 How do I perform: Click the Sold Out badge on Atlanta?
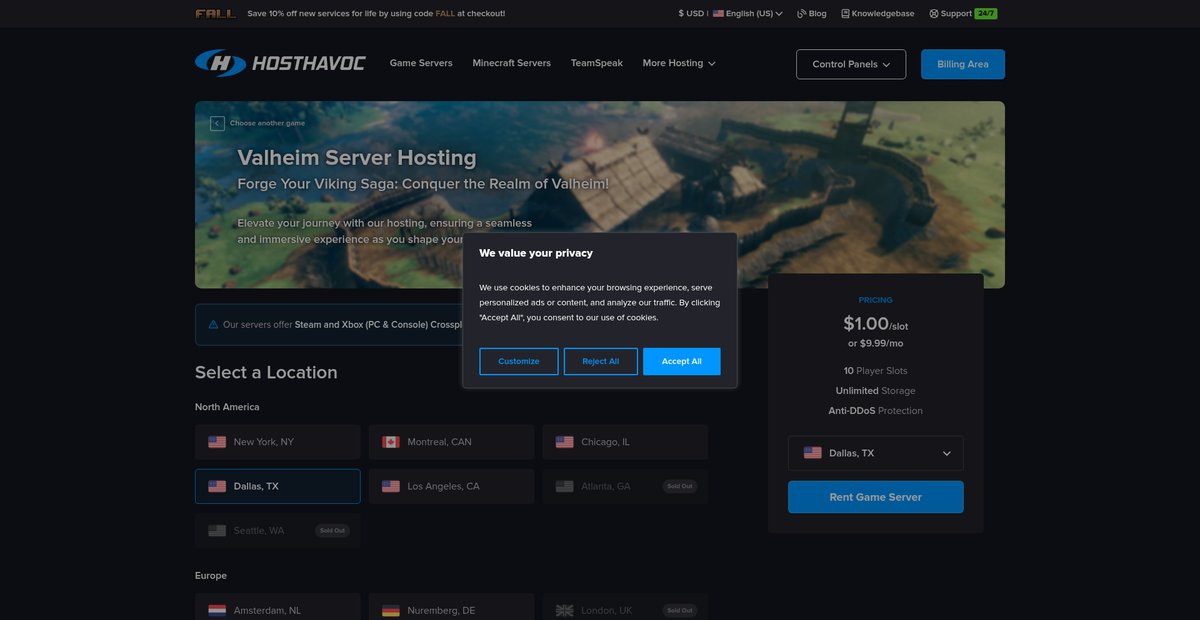(x=680, y=486)
